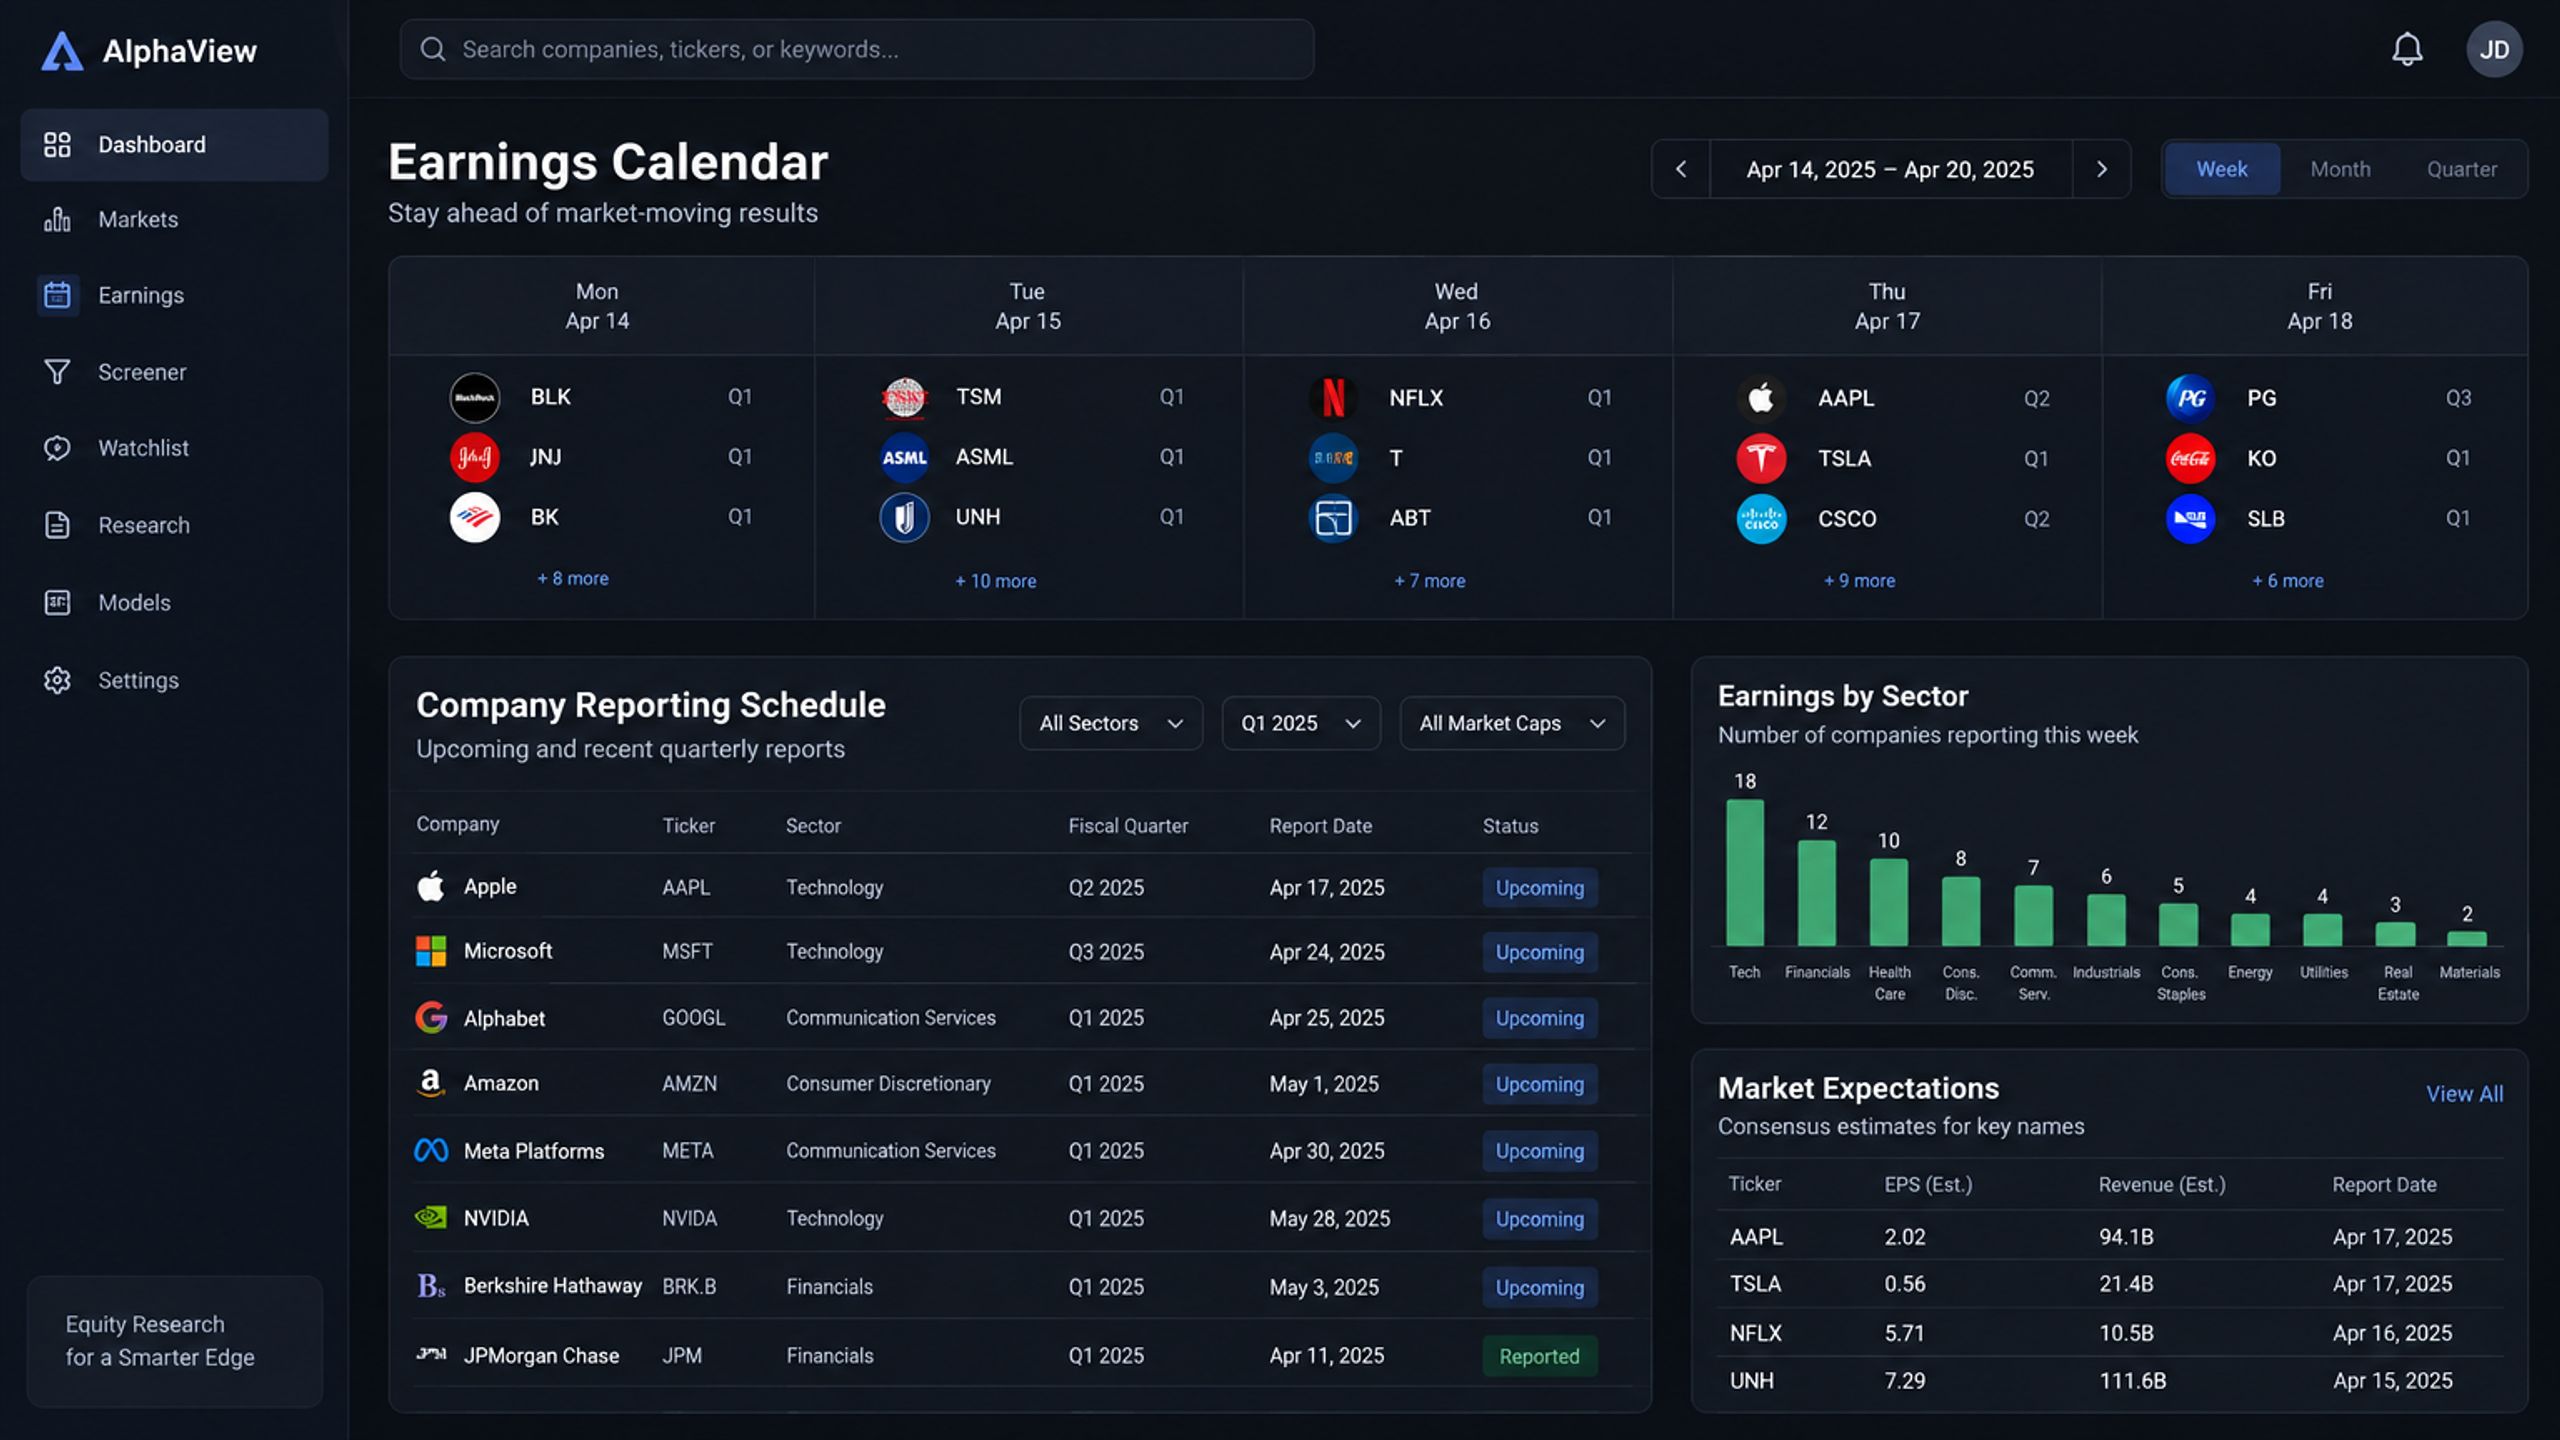Switch view to Week
This screenshot has width=2560, height=1440.
pyautogui.click(x=2222, y=169)
